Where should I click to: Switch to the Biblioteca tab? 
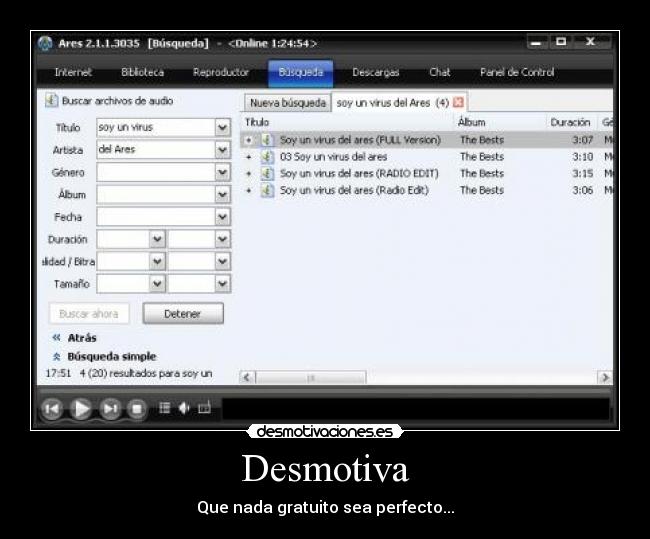click(x=143, y=72)
